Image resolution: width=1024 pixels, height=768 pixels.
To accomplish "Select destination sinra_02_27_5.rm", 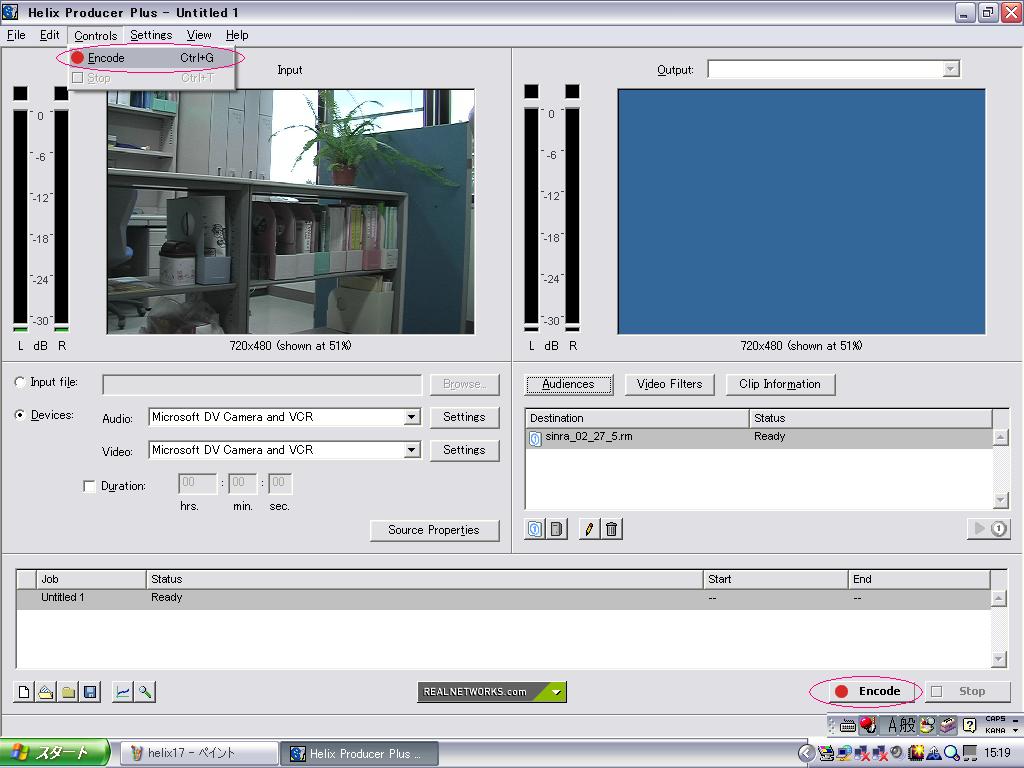I will (759, 438).
